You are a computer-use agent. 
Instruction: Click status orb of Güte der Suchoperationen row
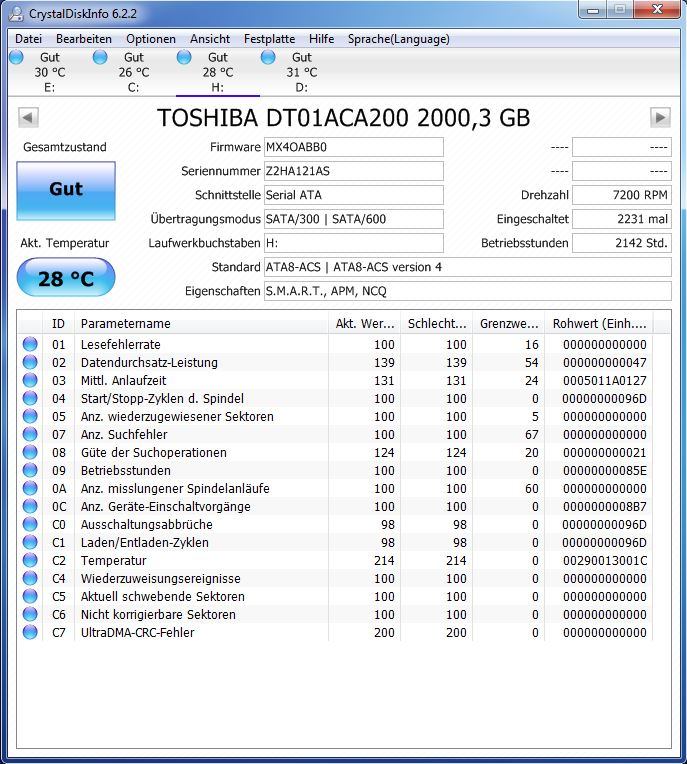click(30, 452)
